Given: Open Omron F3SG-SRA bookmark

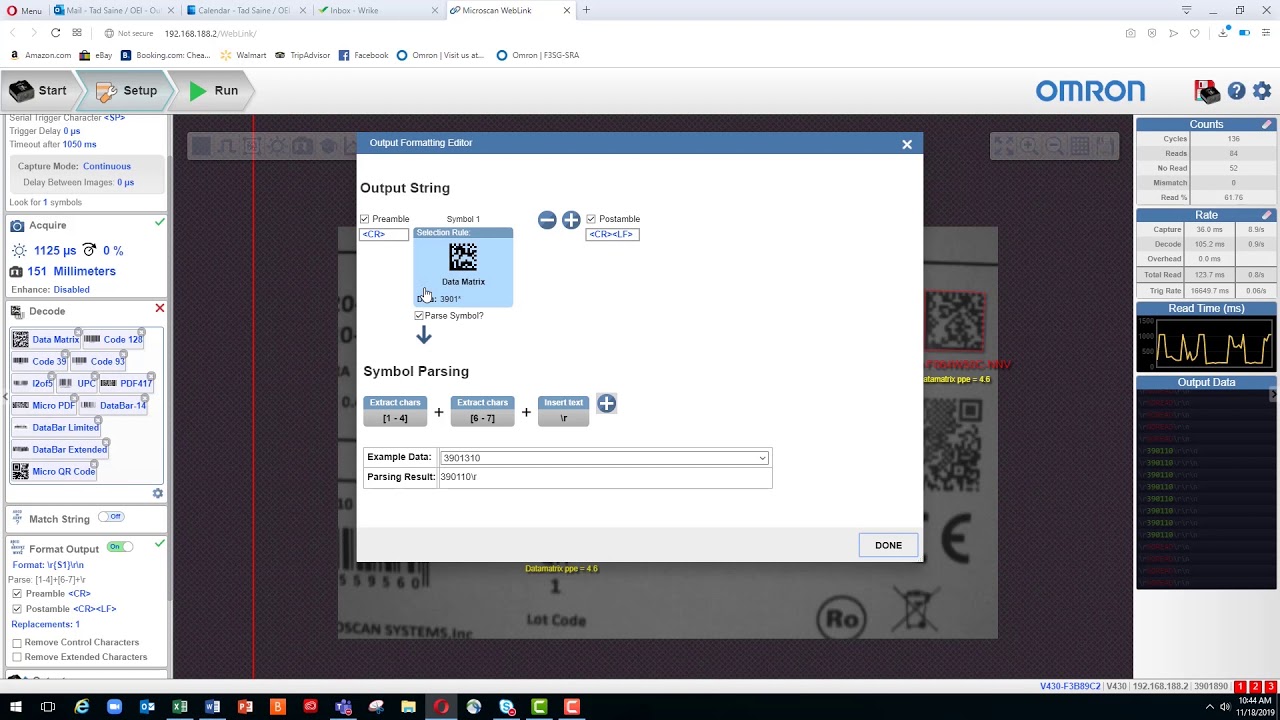Looking at the screenshot, I should 537,56.
